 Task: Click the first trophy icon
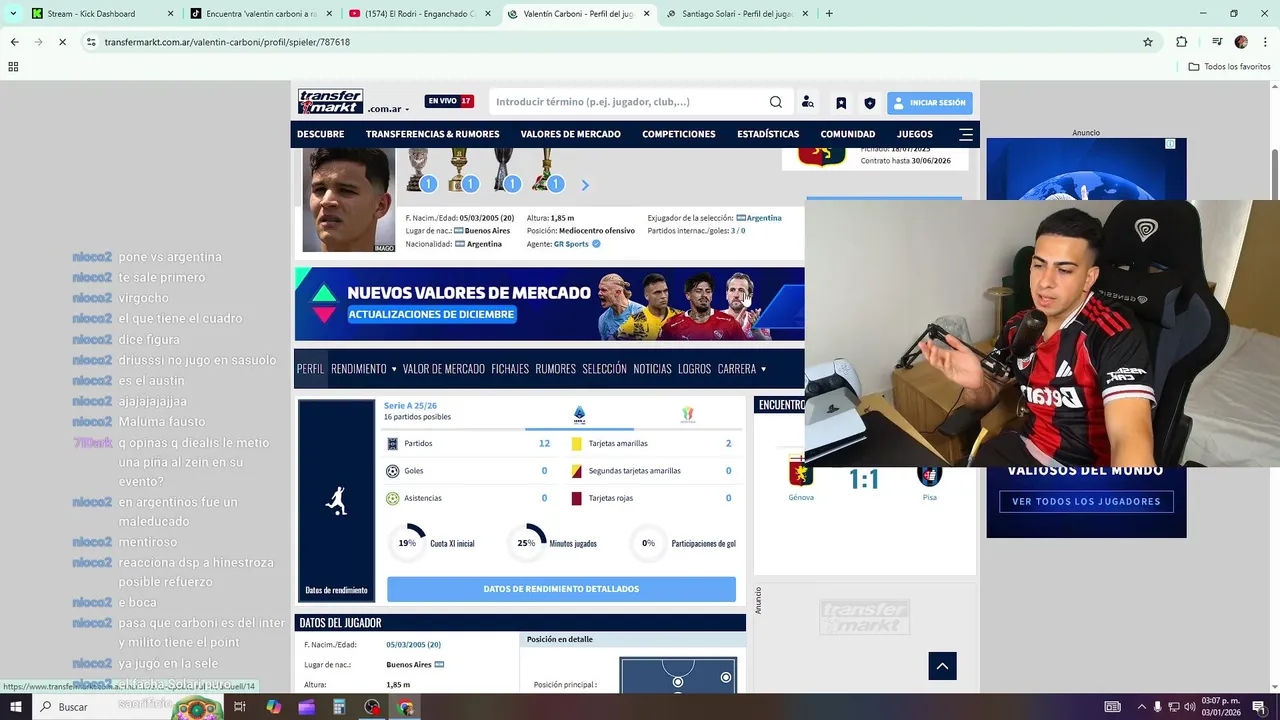(x=418, y=169)
